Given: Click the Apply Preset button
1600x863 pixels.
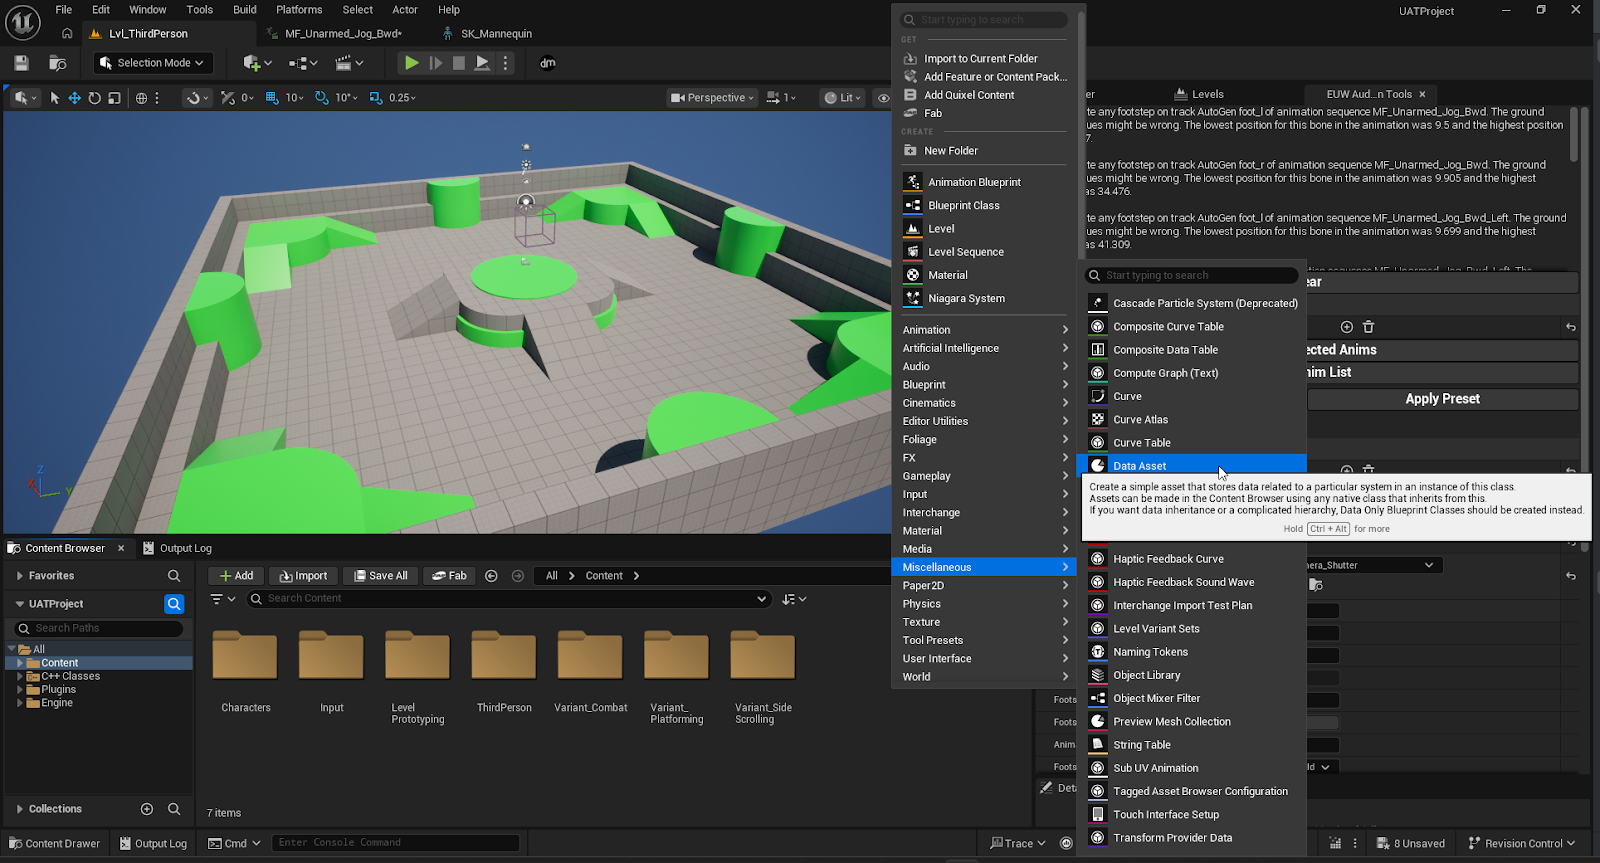Looking at the screenshot, I should (1442, 399).
